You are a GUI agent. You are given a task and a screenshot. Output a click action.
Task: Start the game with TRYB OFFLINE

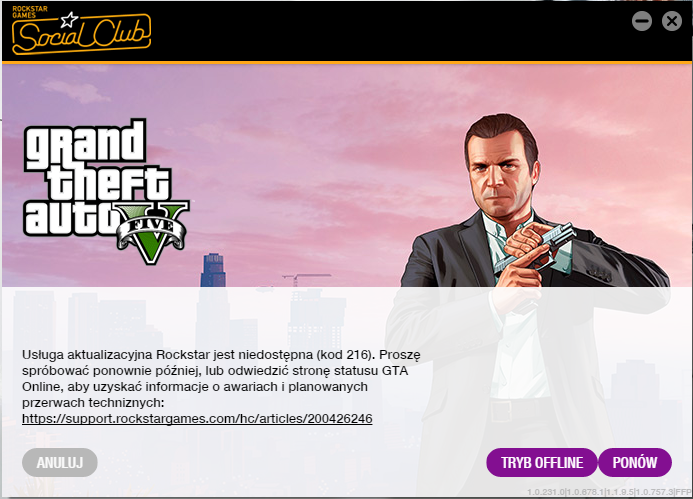542,463
